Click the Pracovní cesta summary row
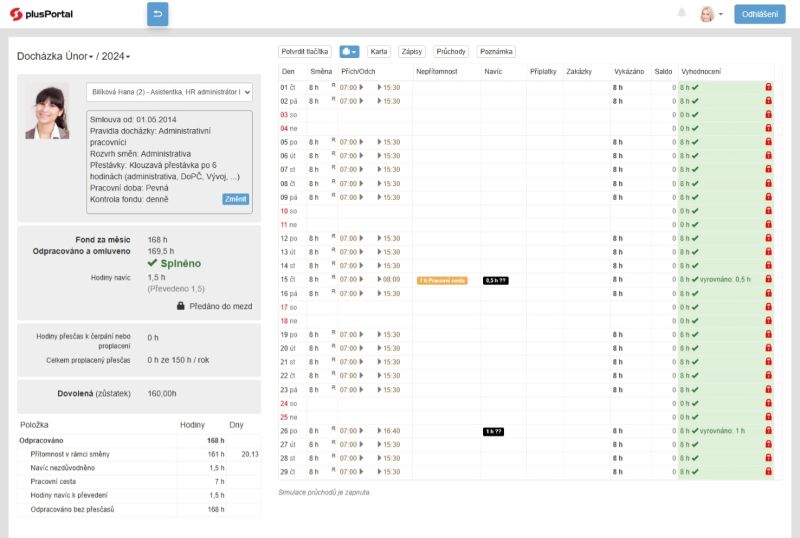This screenshot has height=538, width=800. click(139, 481)
